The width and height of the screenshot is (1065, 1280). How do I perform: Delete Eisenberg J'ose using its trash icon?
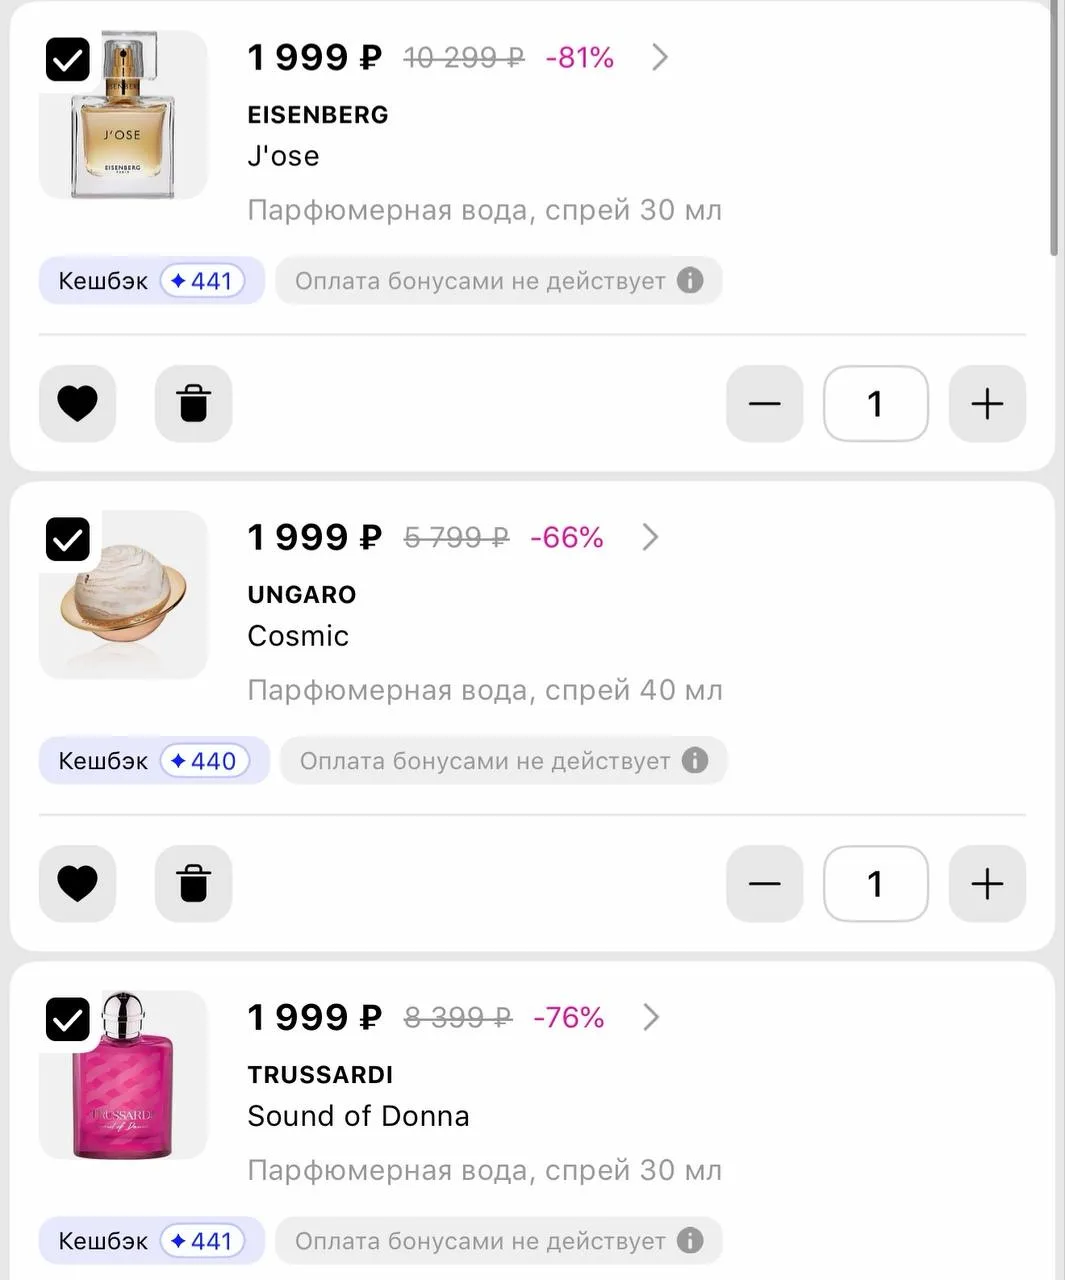(x=193, y=404)
